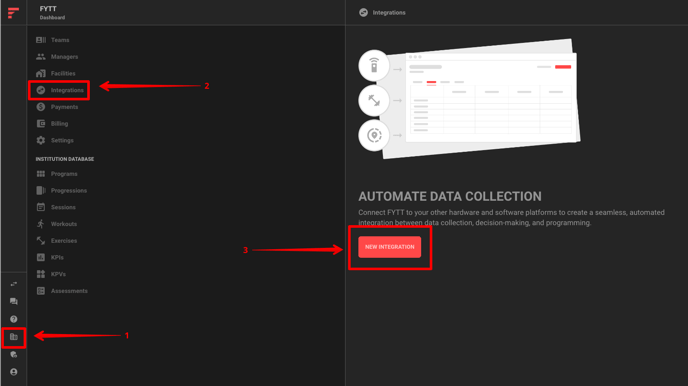Click the KPVs widgets icon
Image resolution: width=688 pixels, height=386 pixels.
pos(41,274)
